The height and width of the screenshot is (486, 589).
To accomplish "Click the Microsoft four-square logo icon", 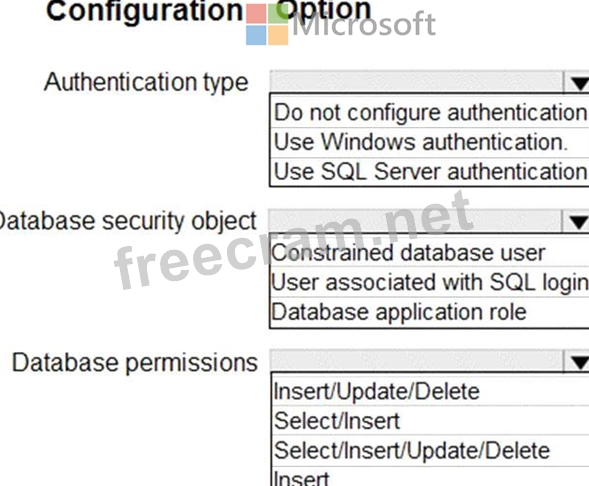I will pyautogui.click(x=267, y=24).
